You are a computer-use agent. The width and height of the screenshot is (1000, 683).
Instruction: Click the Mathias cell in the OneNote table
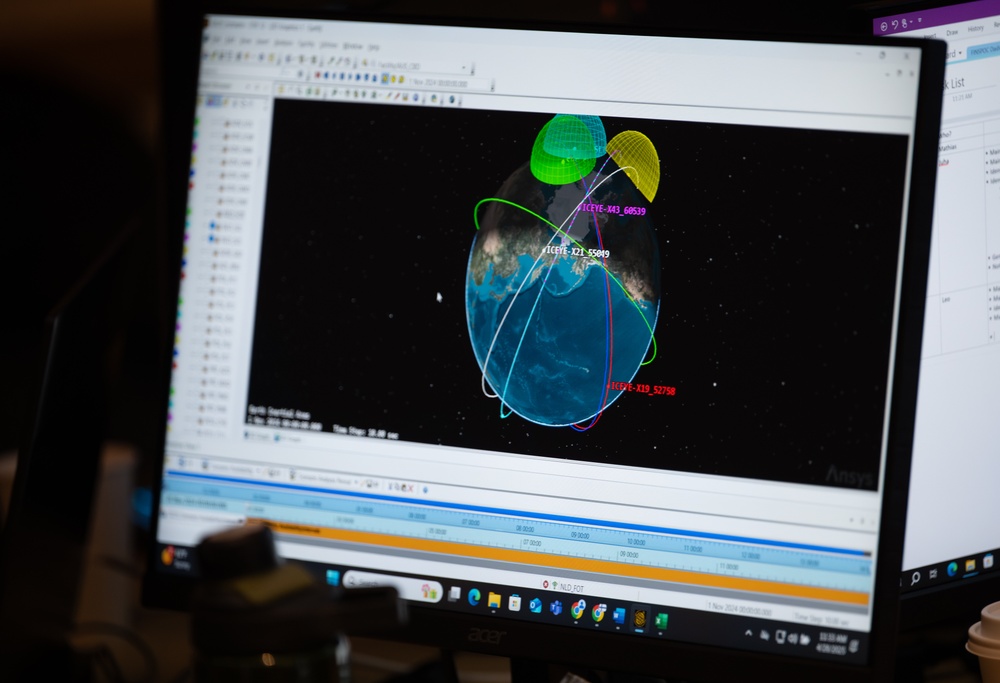coord(948,148)
